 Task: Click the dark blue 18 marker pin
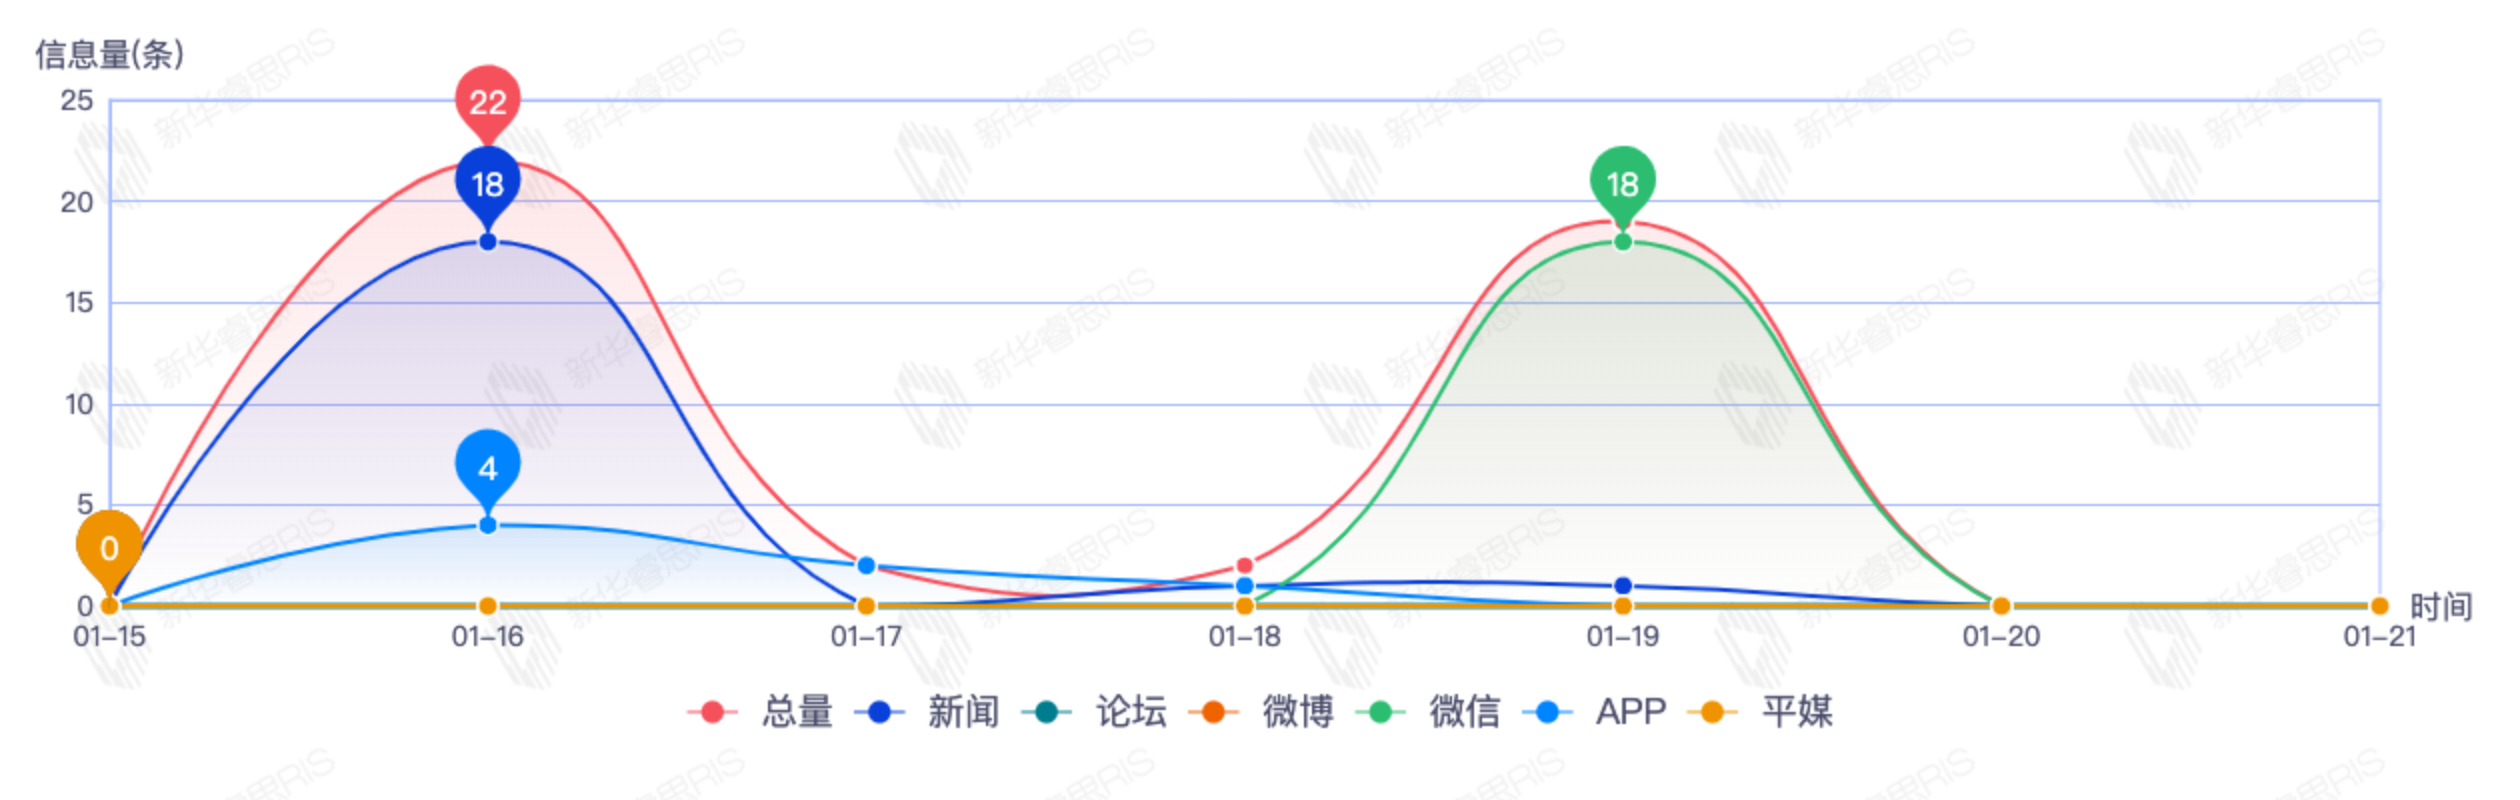pos(487,184)
